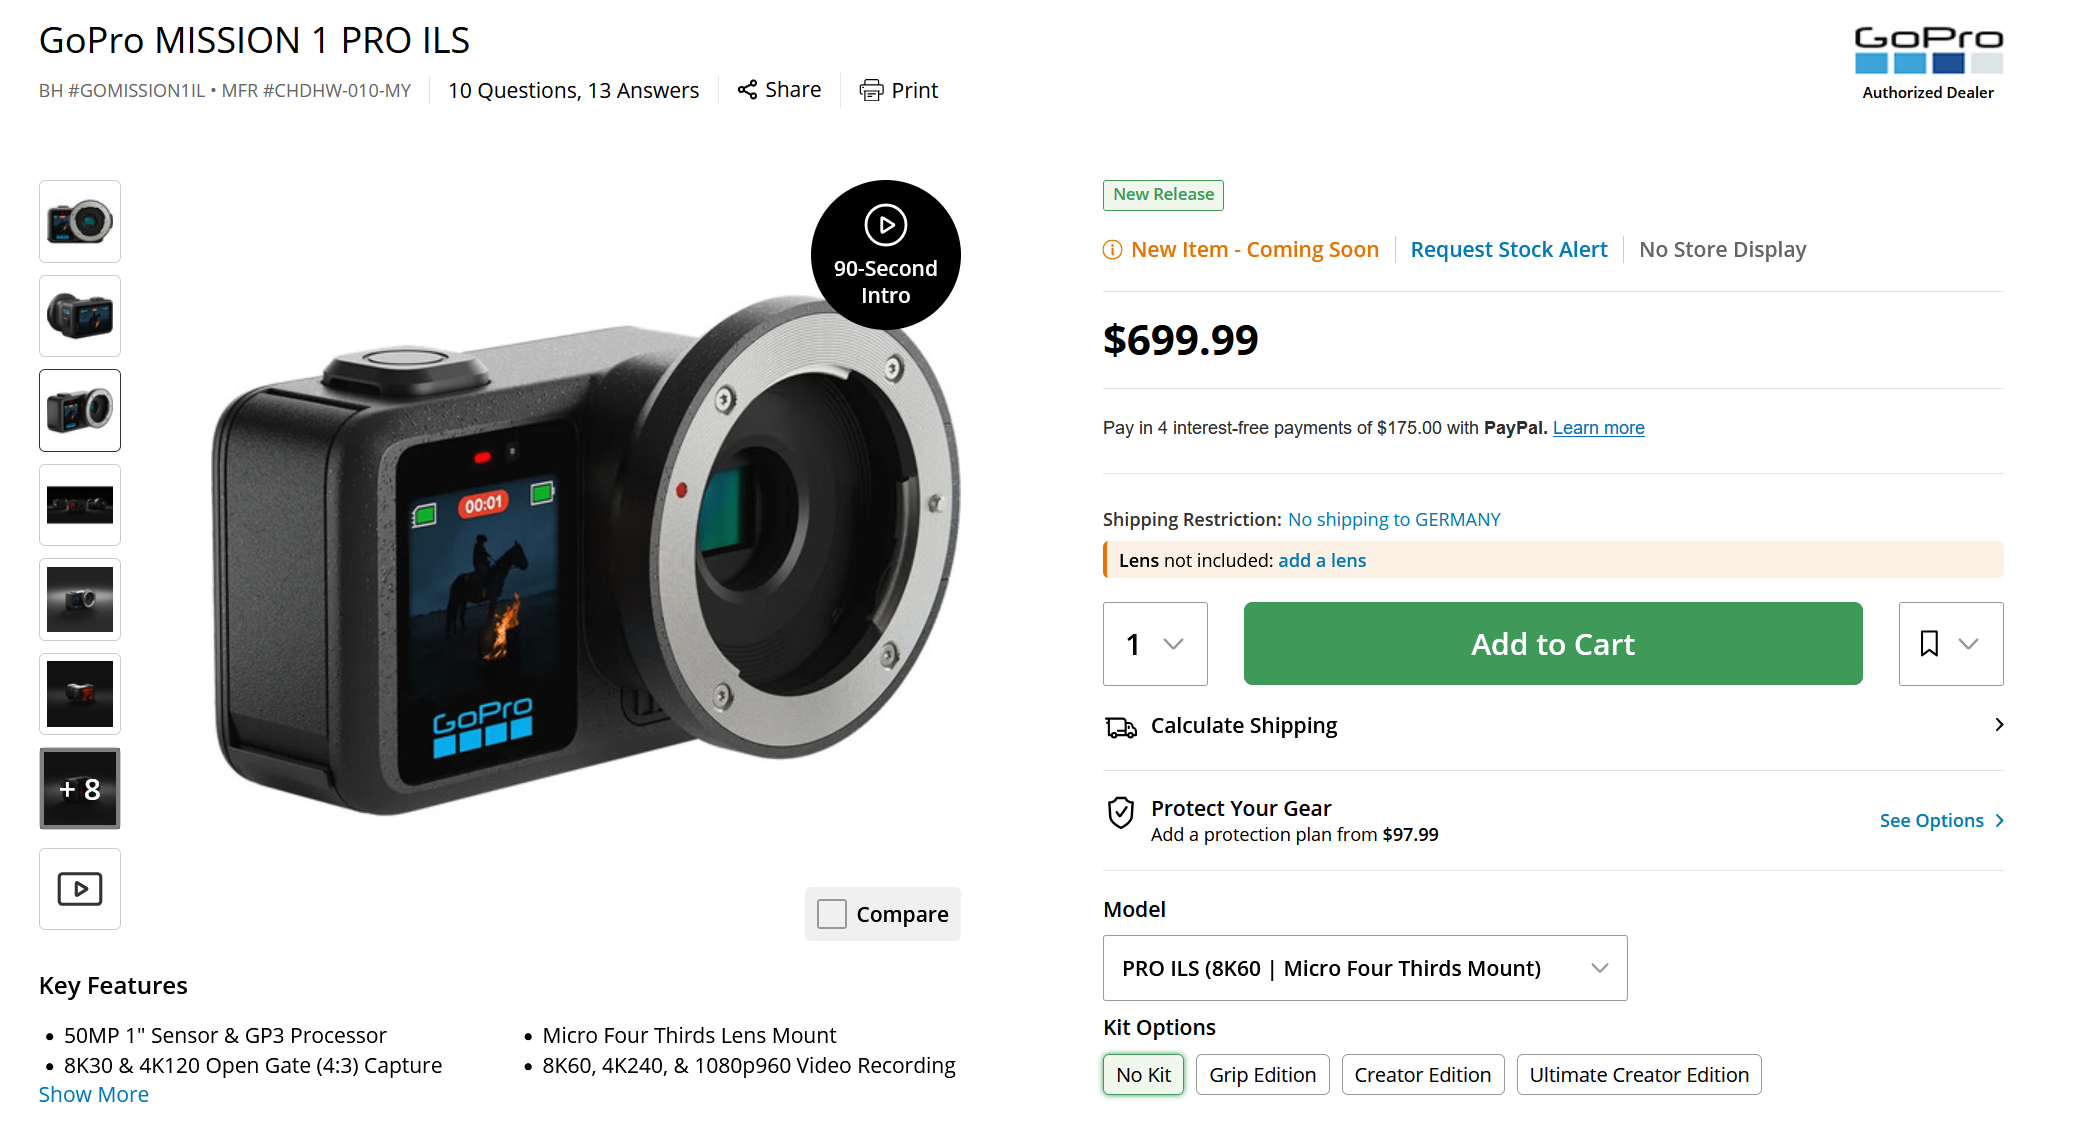Open the Model selection dropdown

(x=1365, y=968)
